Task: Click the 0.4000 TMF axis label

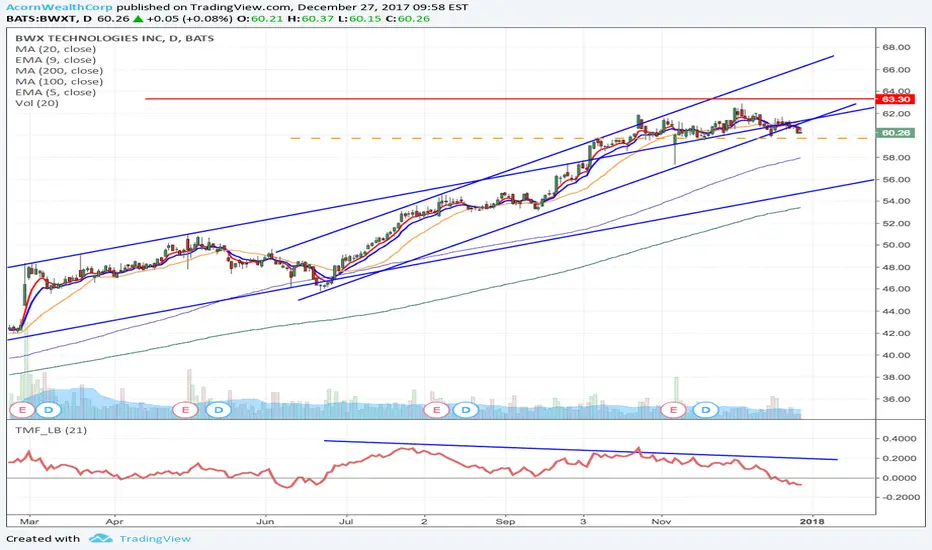Action: tap(900, 439)
